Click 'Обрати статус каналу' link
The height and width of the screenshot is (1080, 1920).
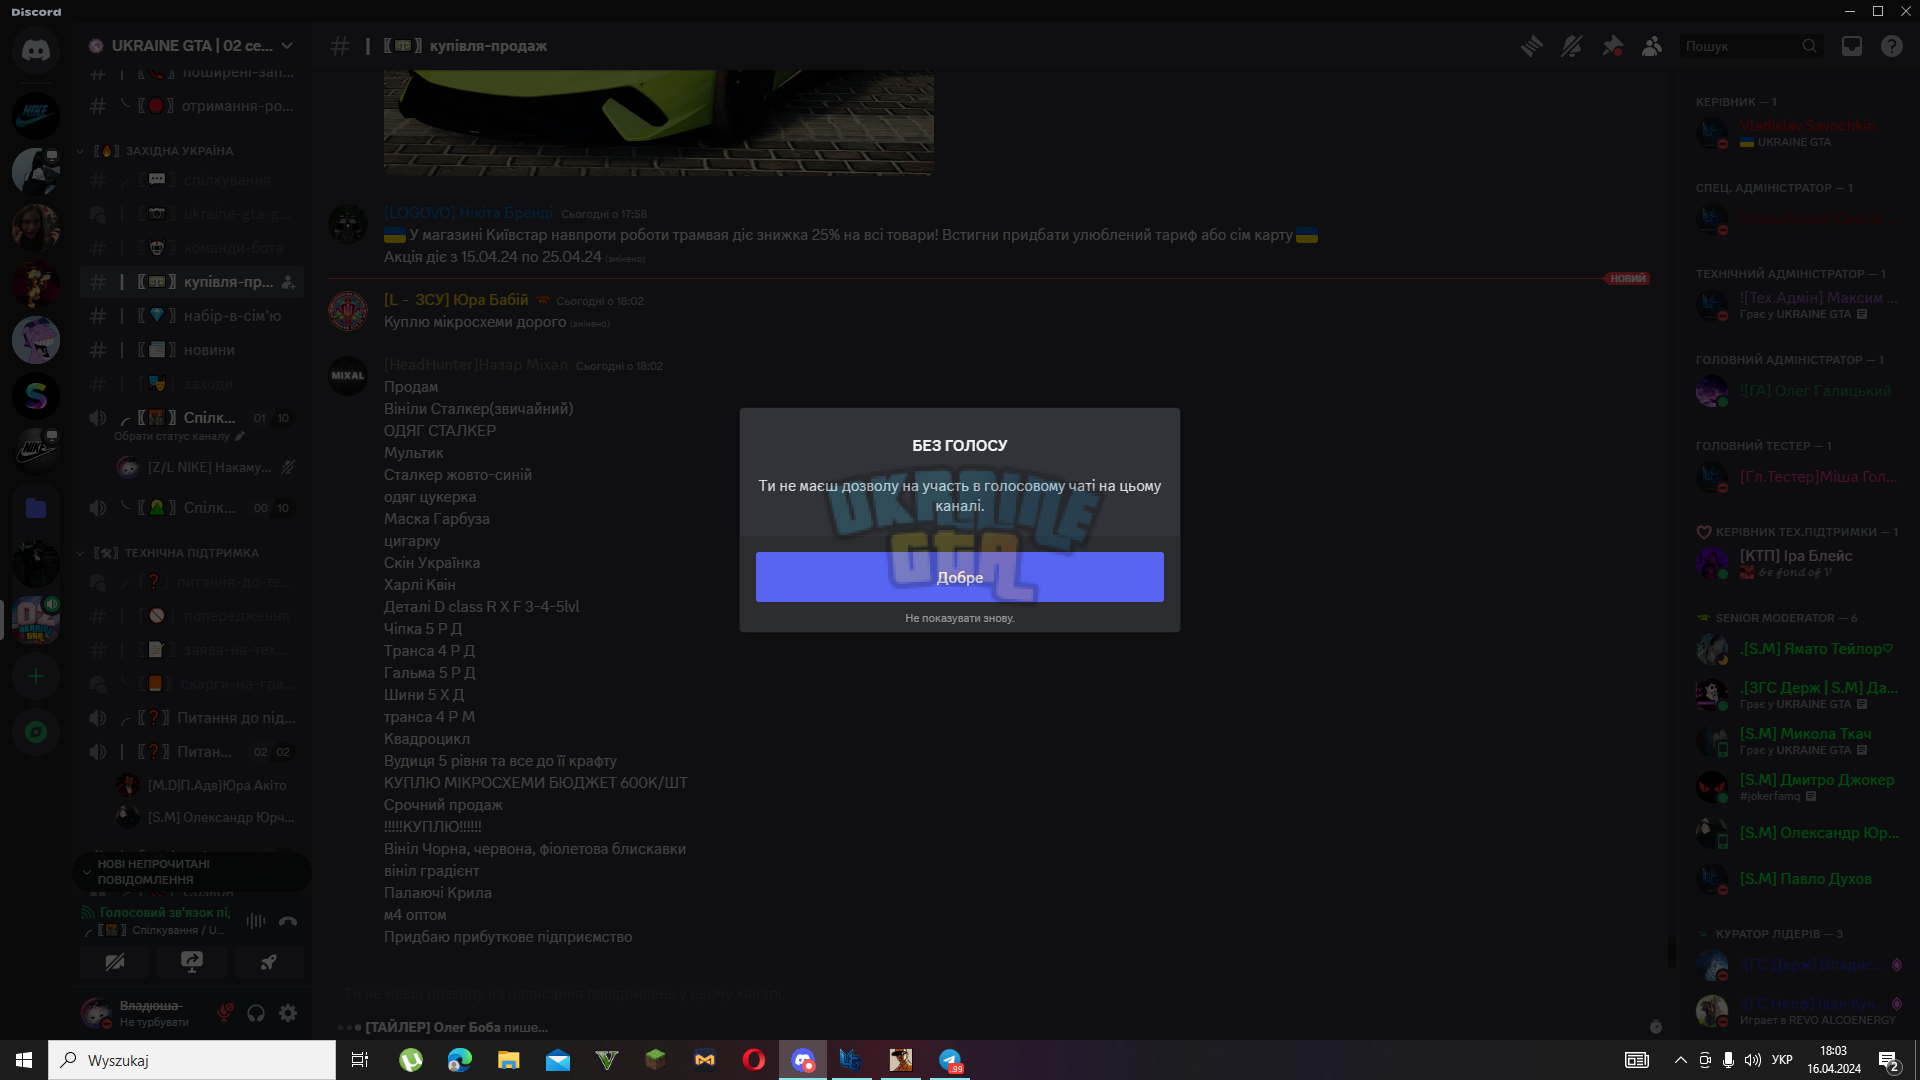click(178, 436)
